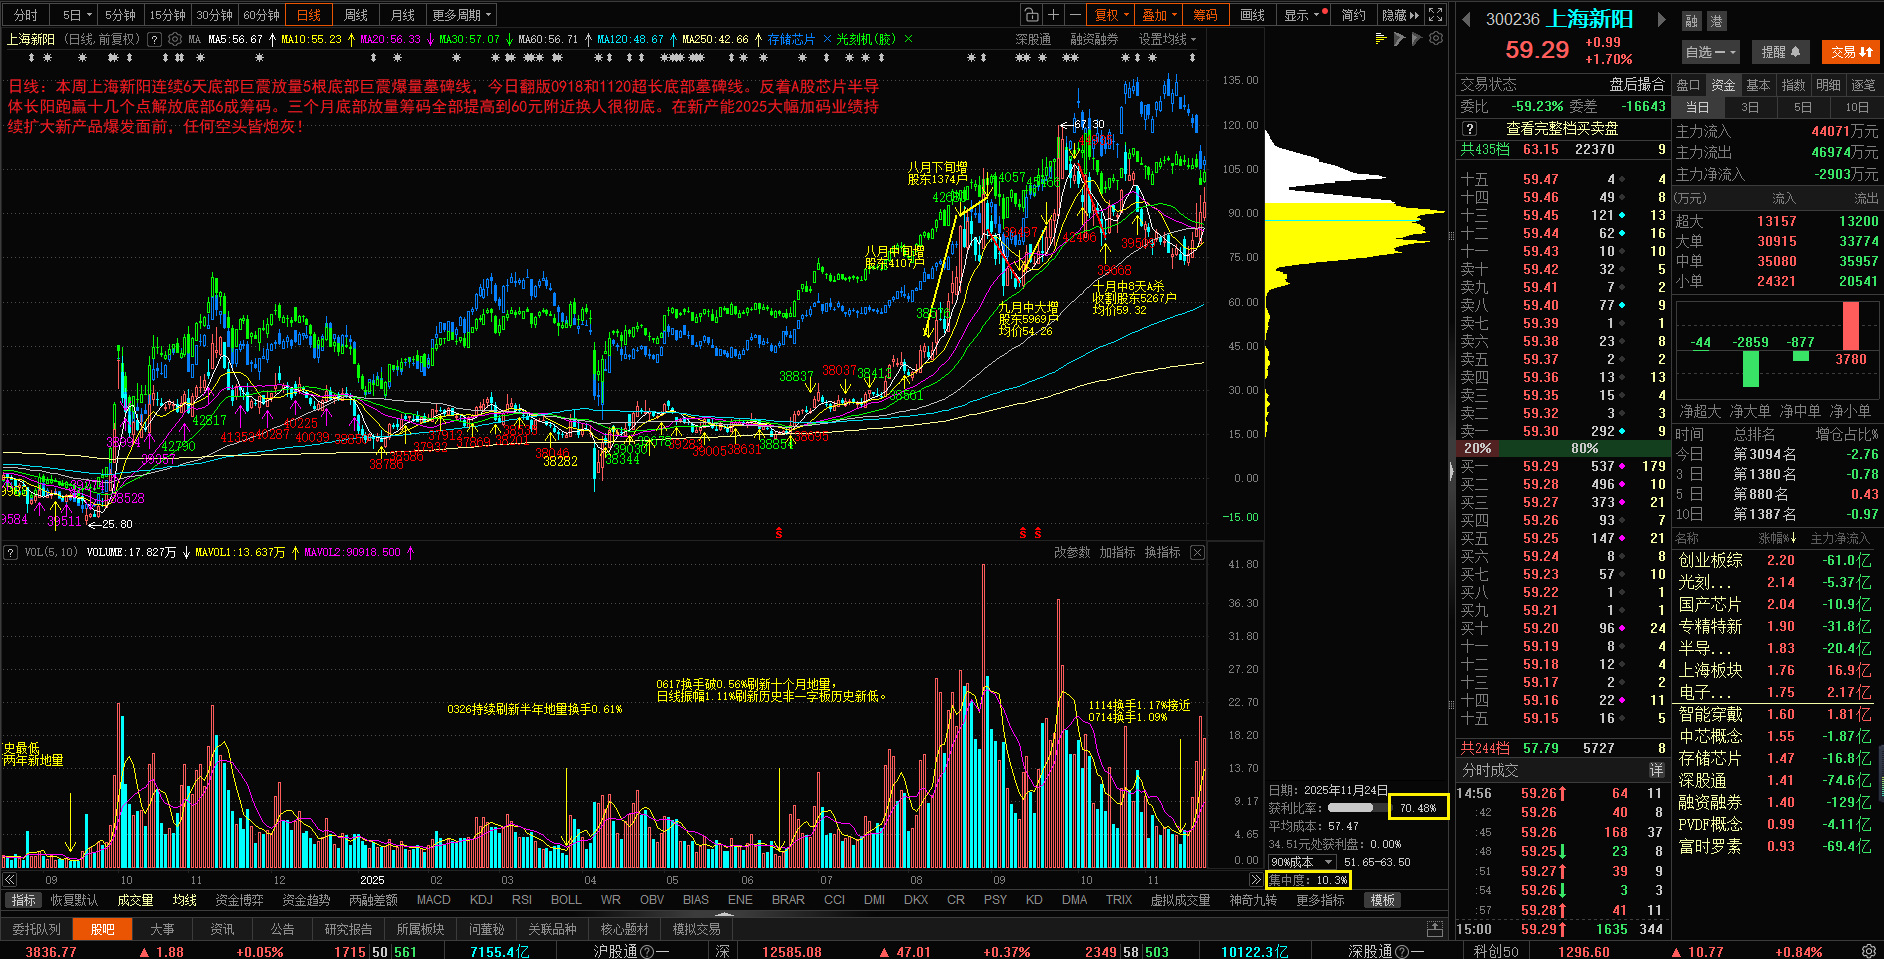Click the 详 detail icon in 分时成交
This screenshot has height=959, width=1884.
1657,770
